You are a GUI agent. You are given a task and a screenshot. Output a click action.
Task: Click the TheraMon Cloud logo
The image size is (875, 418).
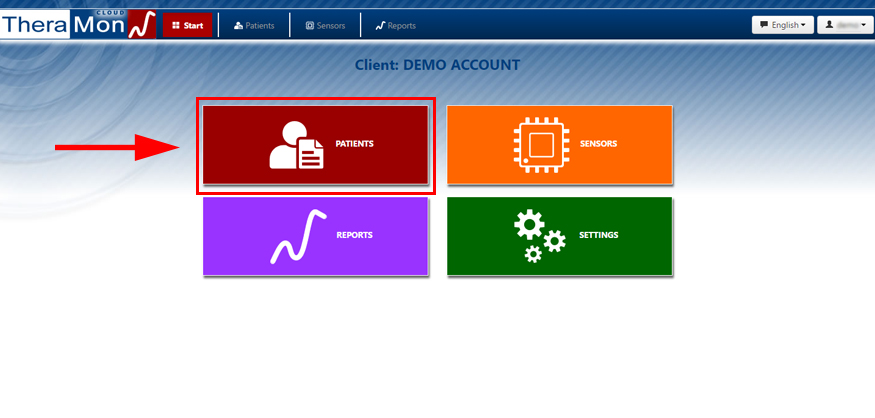click(78, 24)
